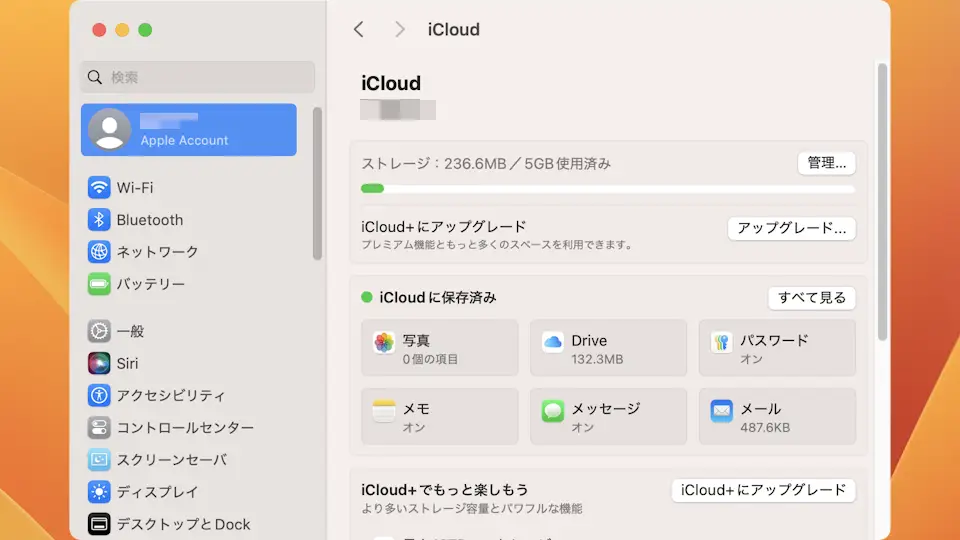The height and width of the screenshot is (540, 960).
Task: Open パスワード iCloud settings tile
Action: 777,348
